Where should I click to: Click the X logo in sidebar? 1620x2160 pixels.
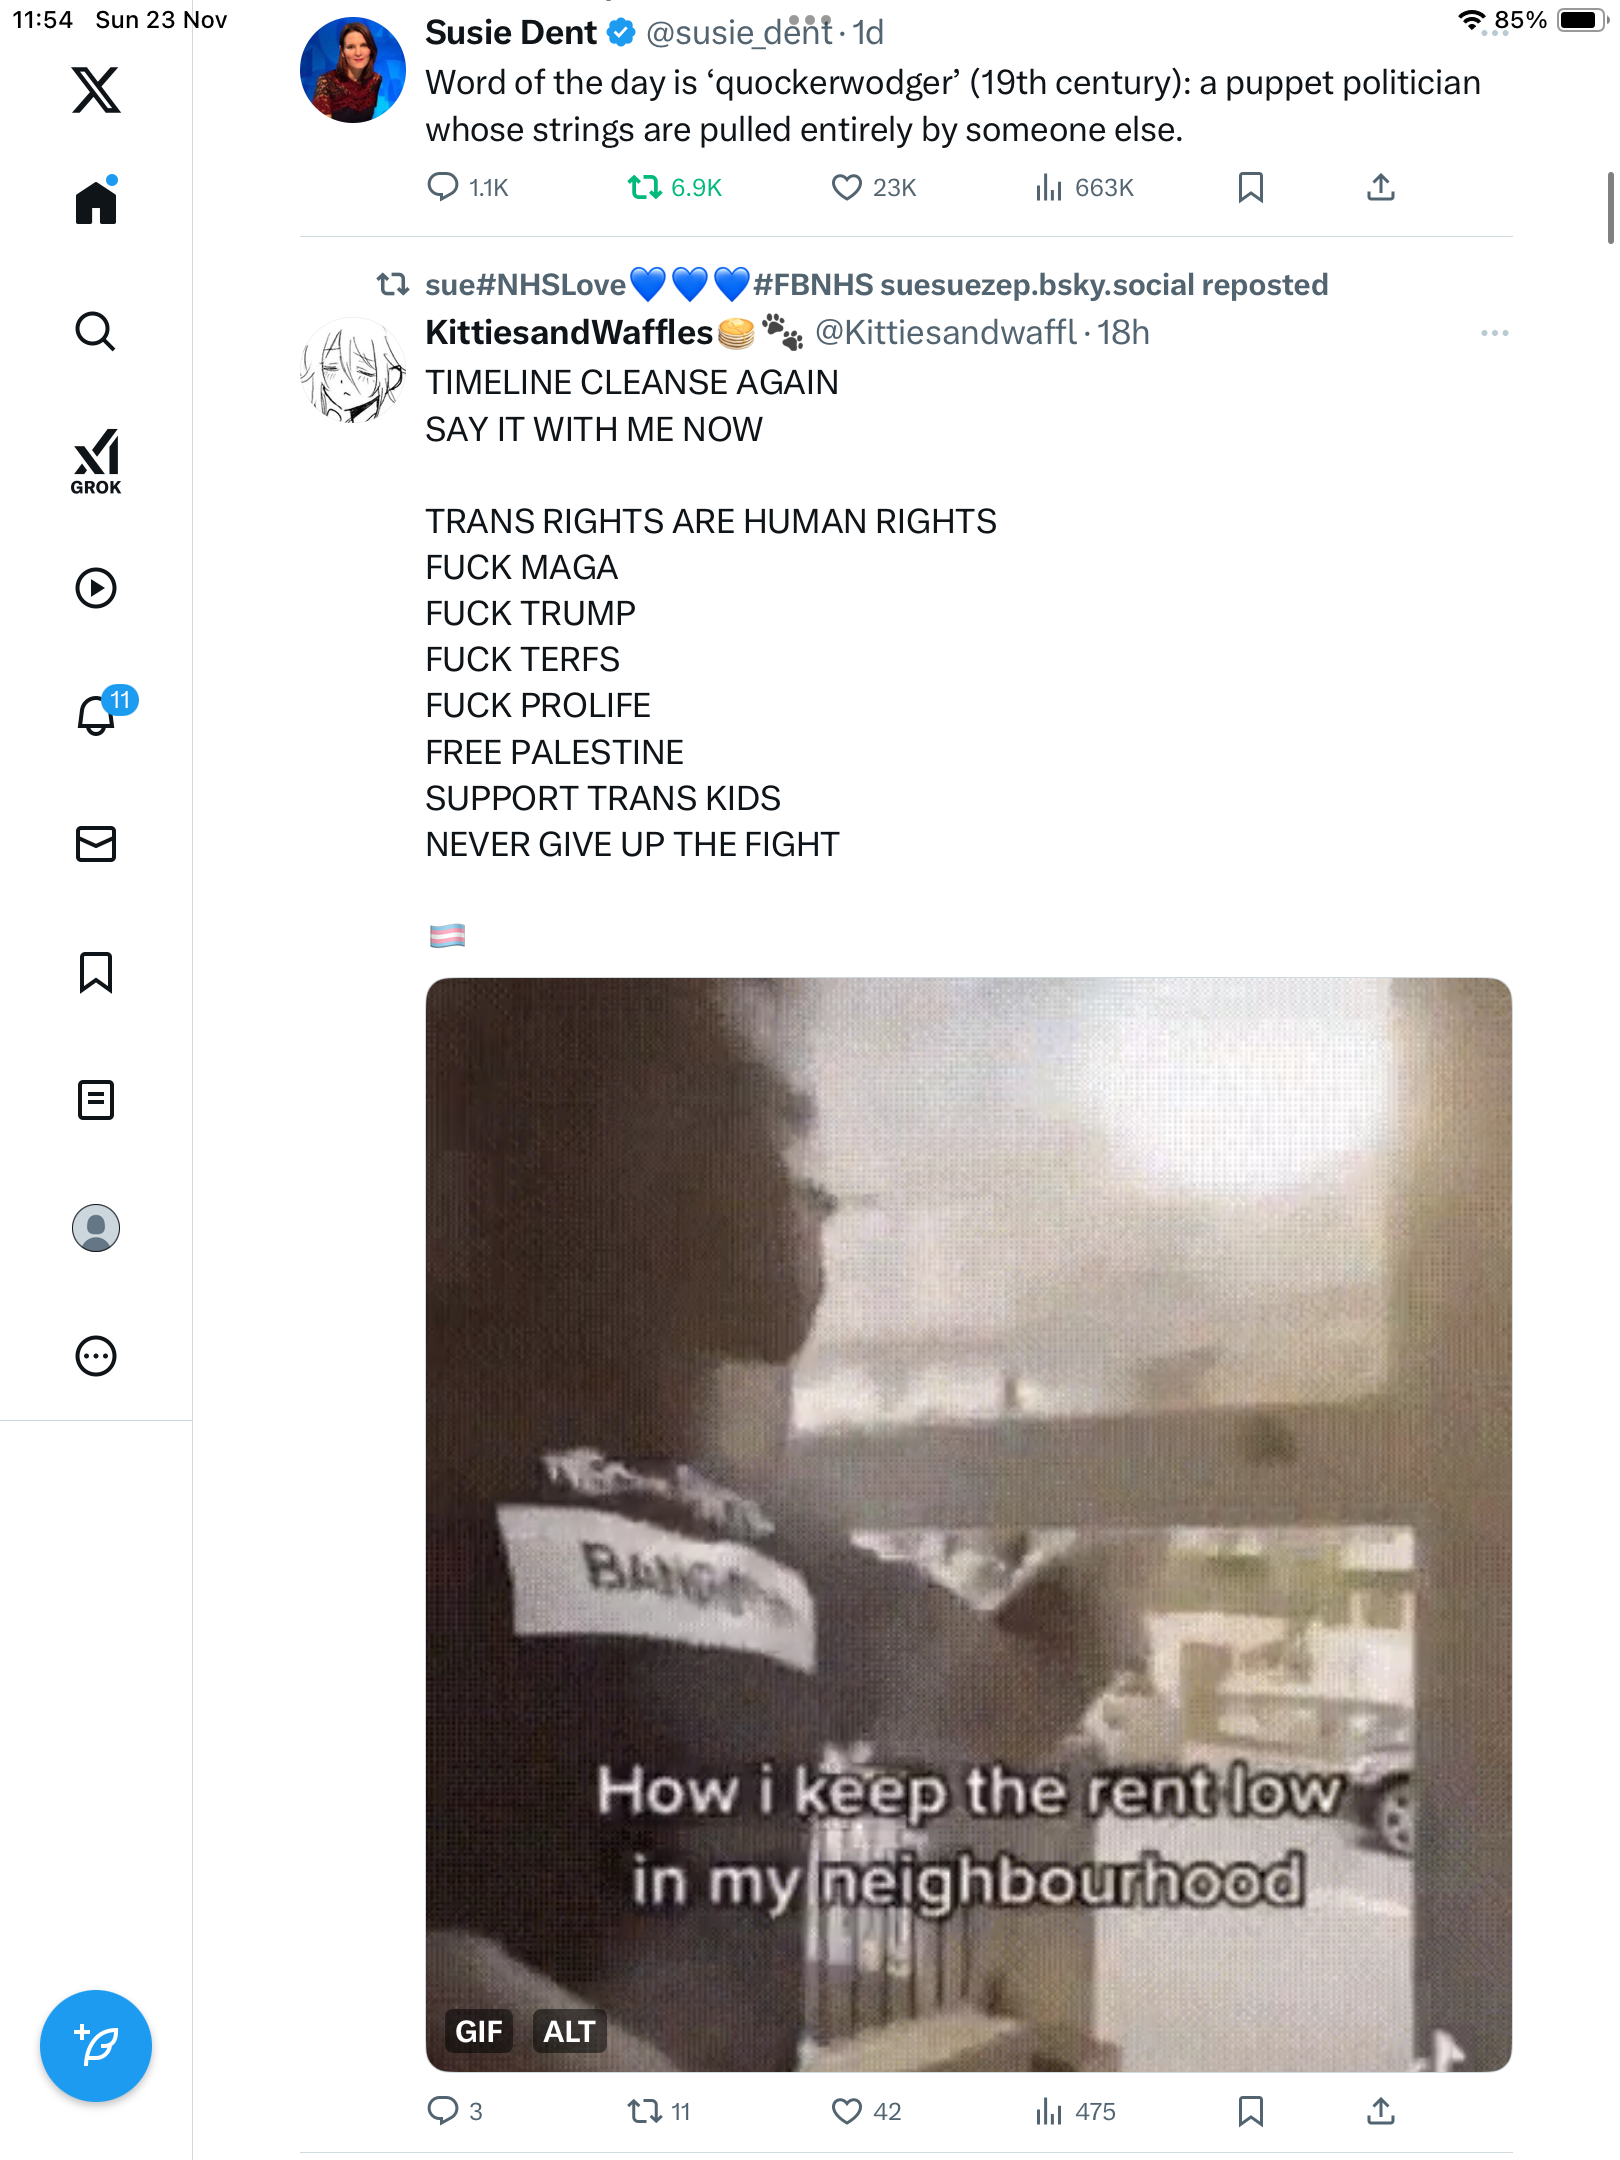[x=96, y=90]
